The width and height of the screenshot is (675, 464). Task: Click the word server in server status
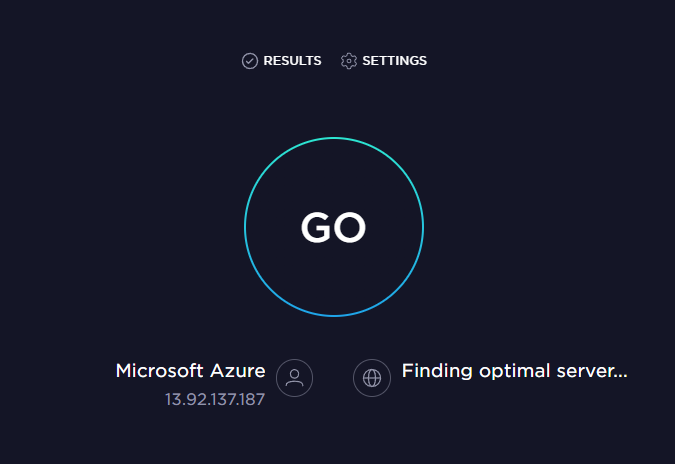coord(587,373)
